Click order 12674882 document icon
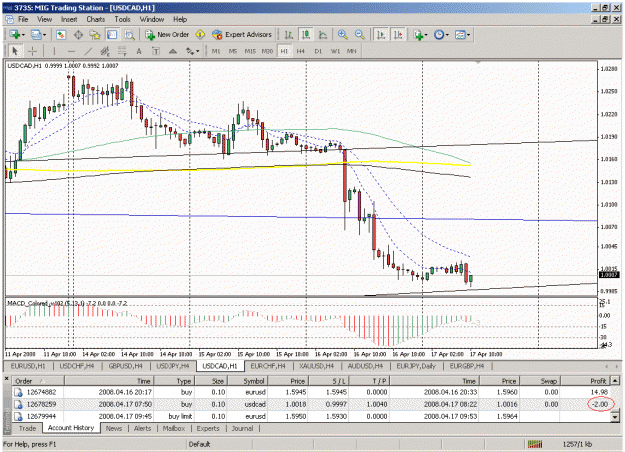The width and height of the screenshot is (625, 452). coord(18,392)
